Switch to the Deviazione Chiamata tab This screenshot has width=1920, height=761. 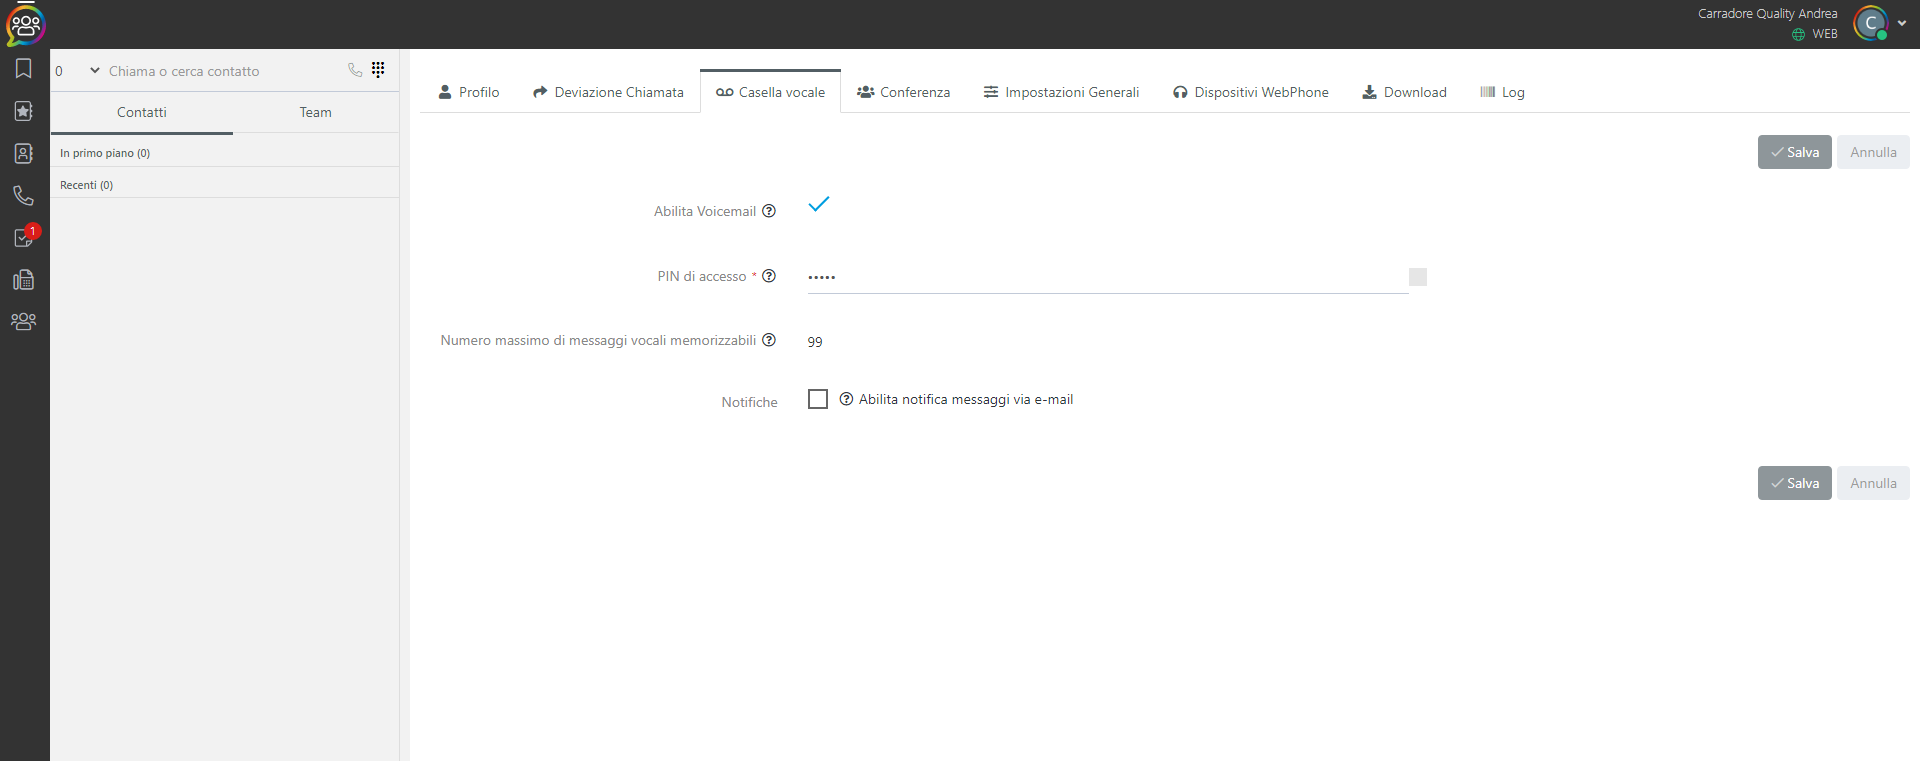click(608, 92)
